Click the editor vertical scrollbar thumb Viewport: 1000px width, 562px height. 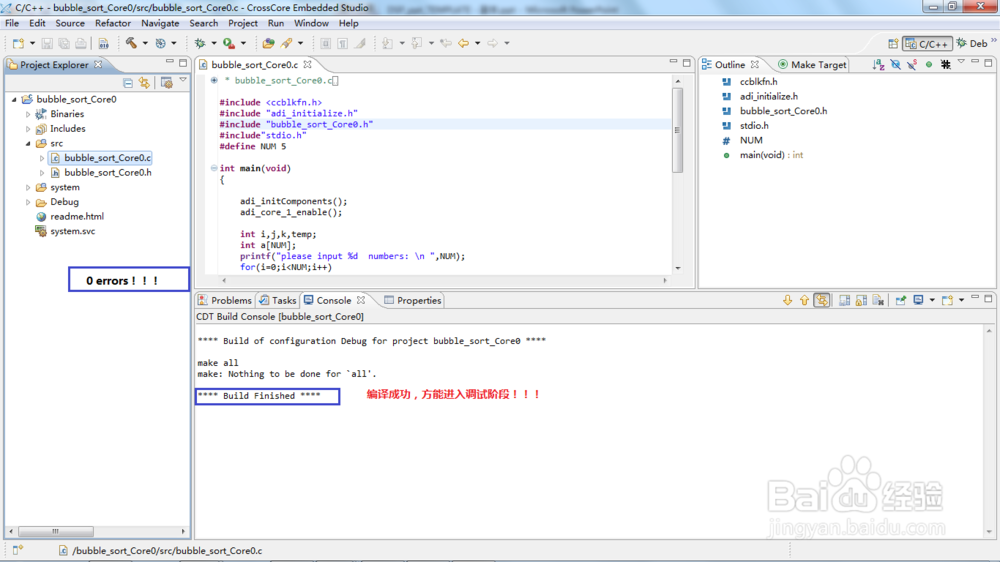click(x=677, y=130)
